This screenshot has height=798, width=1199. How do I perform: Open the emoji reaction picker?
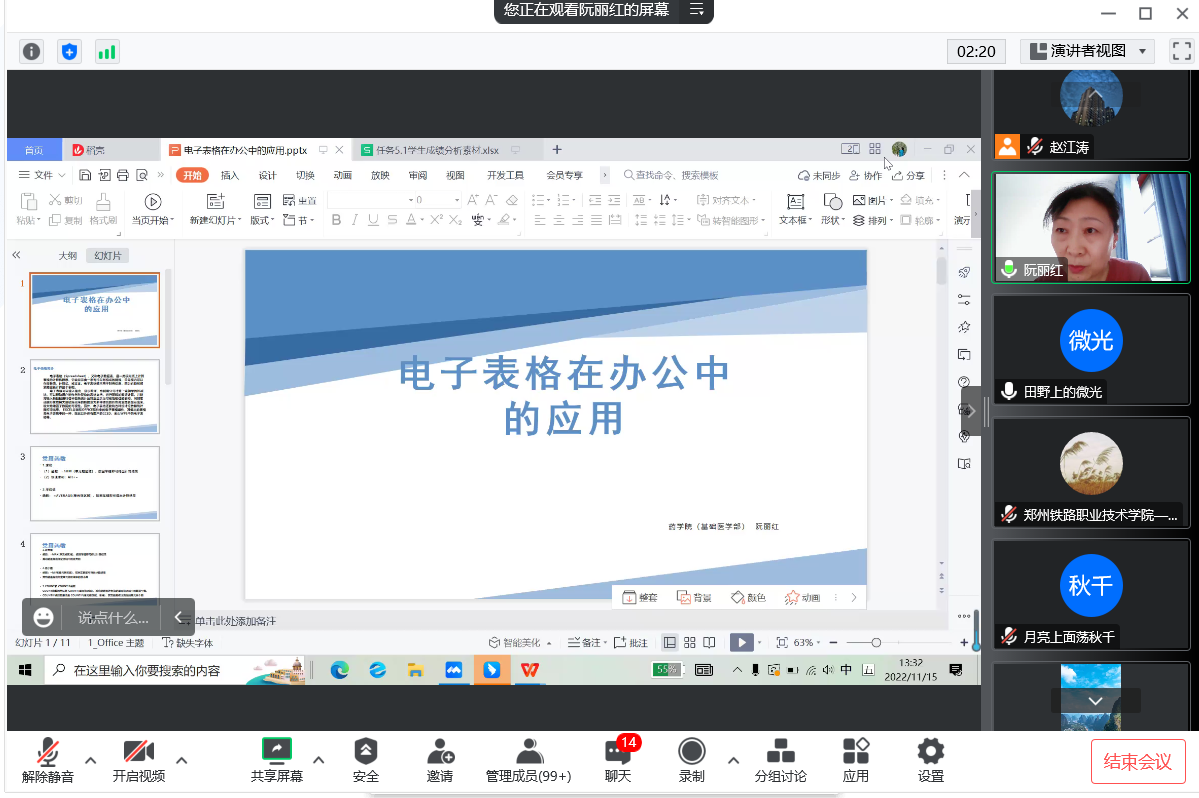(x=44, y=617)
